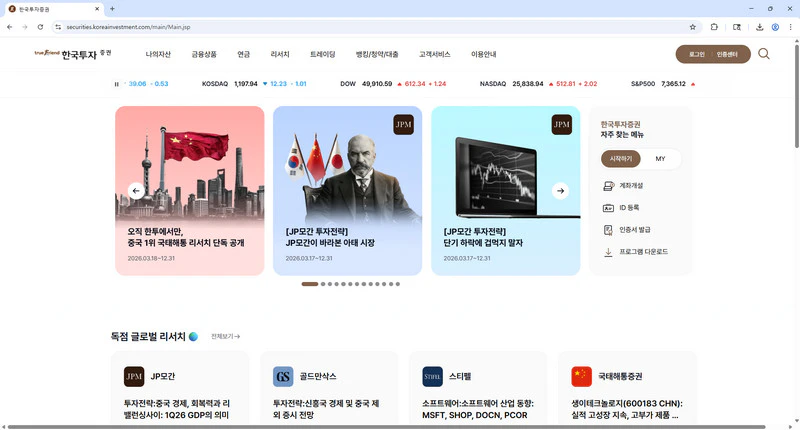Open 생이테크놀로지(600183 CHN) report headline
Image resolution: width=800 pixels, height=430 pixels.
point(627,410)
